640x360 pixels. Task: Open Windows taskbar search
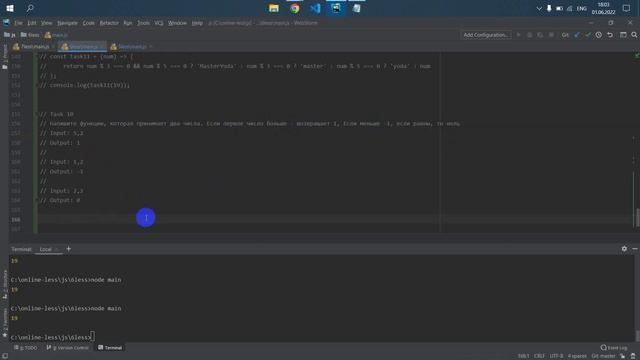(30, 8)
